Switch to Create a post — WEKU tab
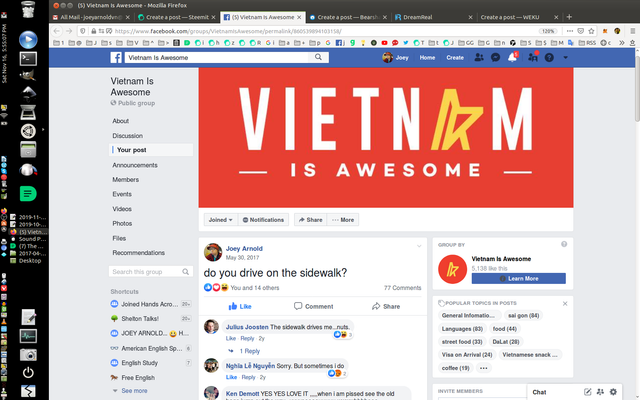The height and width of the screenshot is (400, 640). (519, 17)
